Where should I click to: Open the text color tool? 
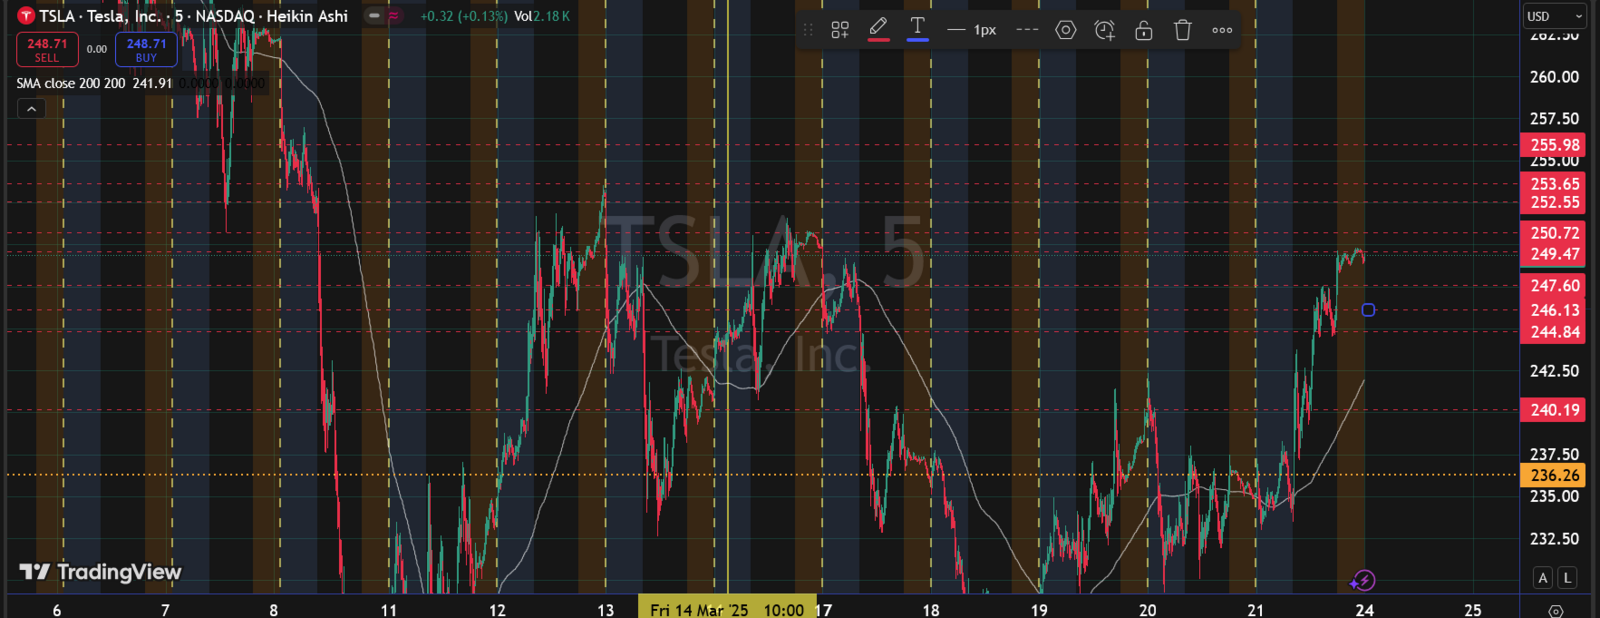[917, 29]
